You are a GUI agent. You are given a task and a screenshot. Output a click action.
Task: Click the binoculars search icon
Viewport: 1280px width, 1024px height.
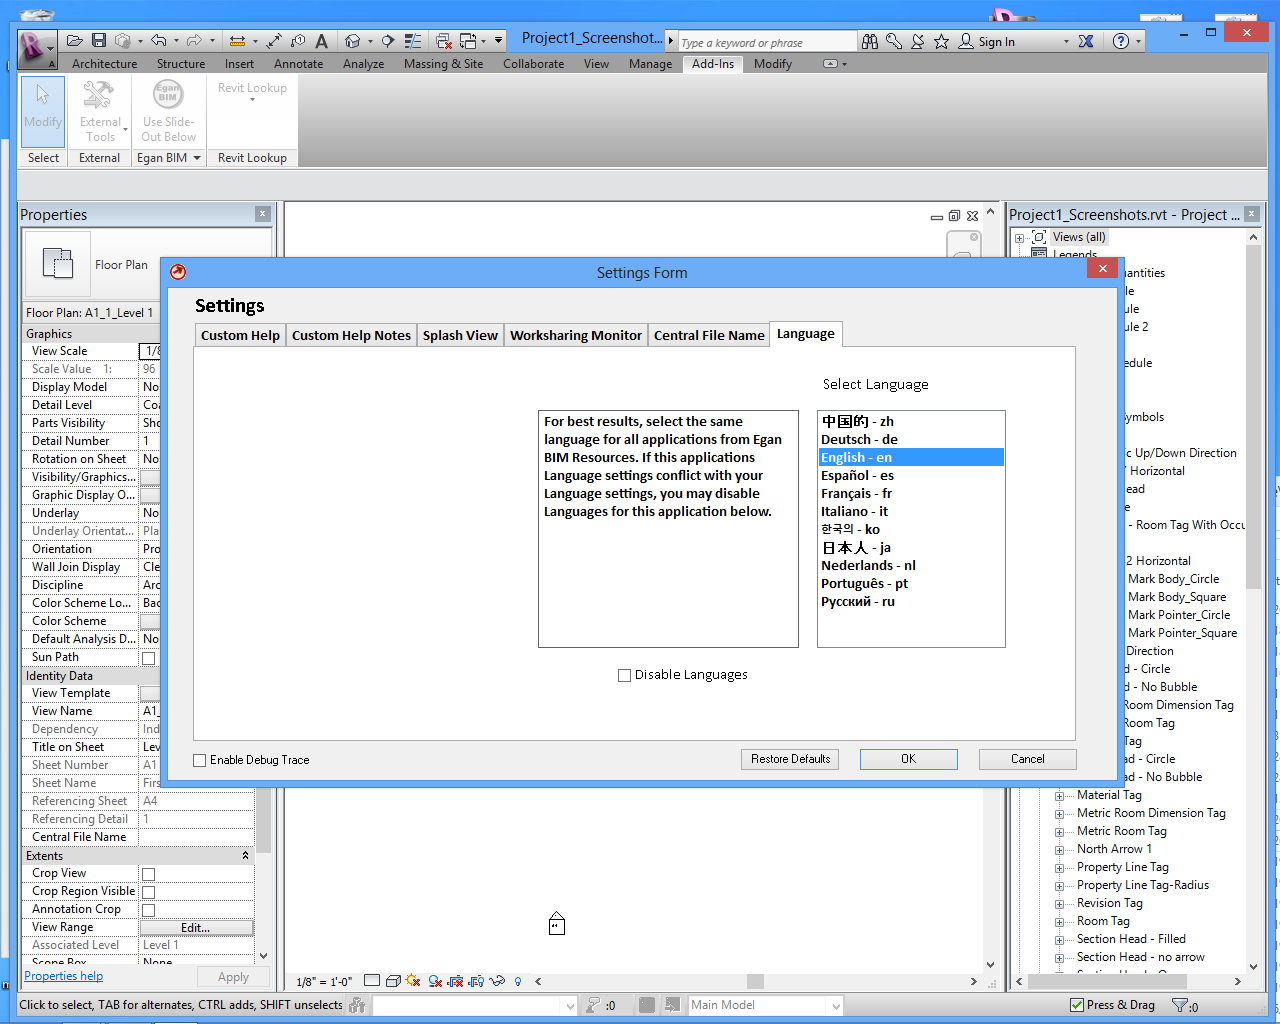(870, 41)
